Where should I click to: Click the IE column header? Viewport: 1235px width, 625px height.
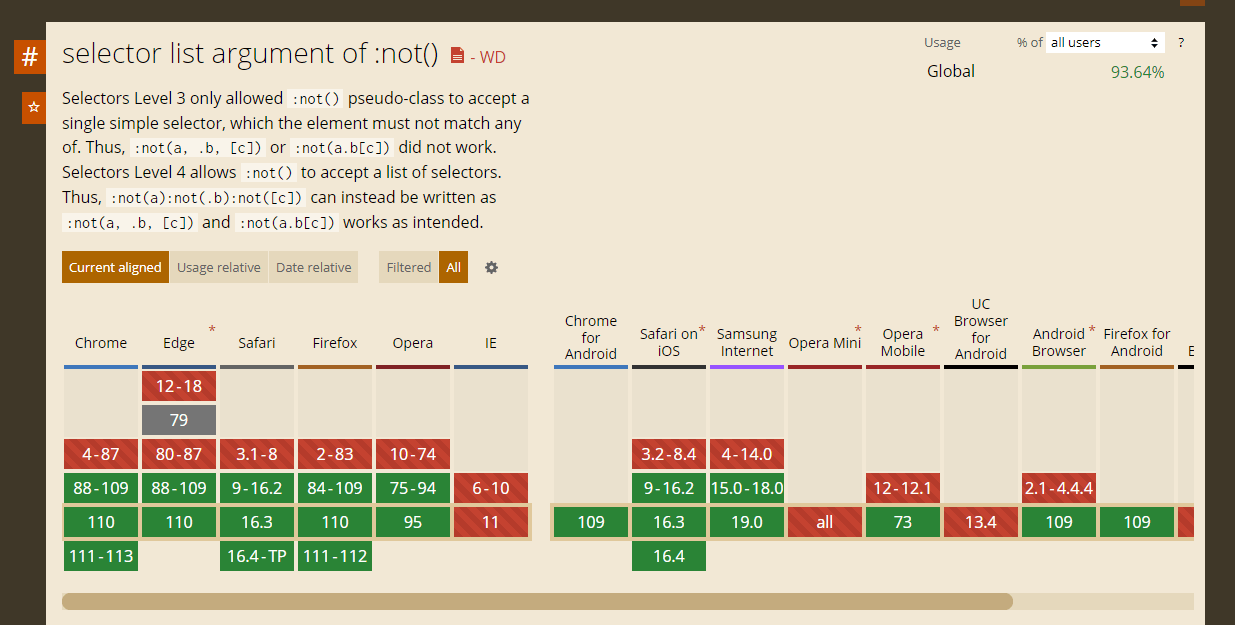[x=491, y=343]
